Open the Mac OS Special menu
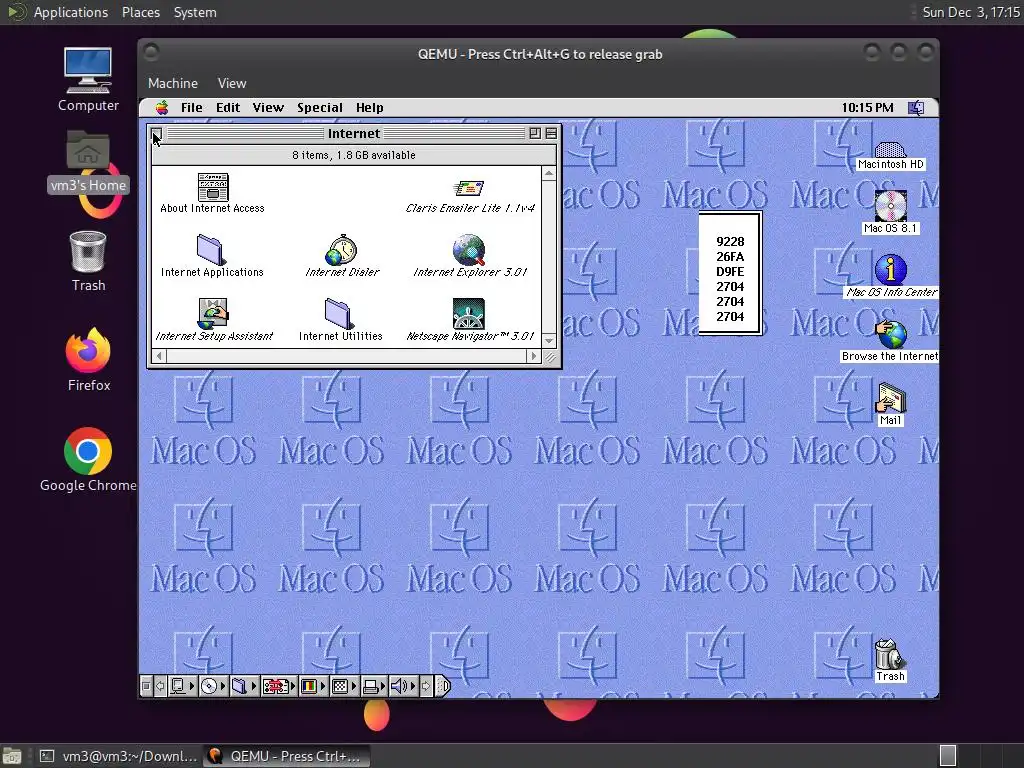This screenshot has height=768, width=1024. pyautogui.click(x=320, y=108)
